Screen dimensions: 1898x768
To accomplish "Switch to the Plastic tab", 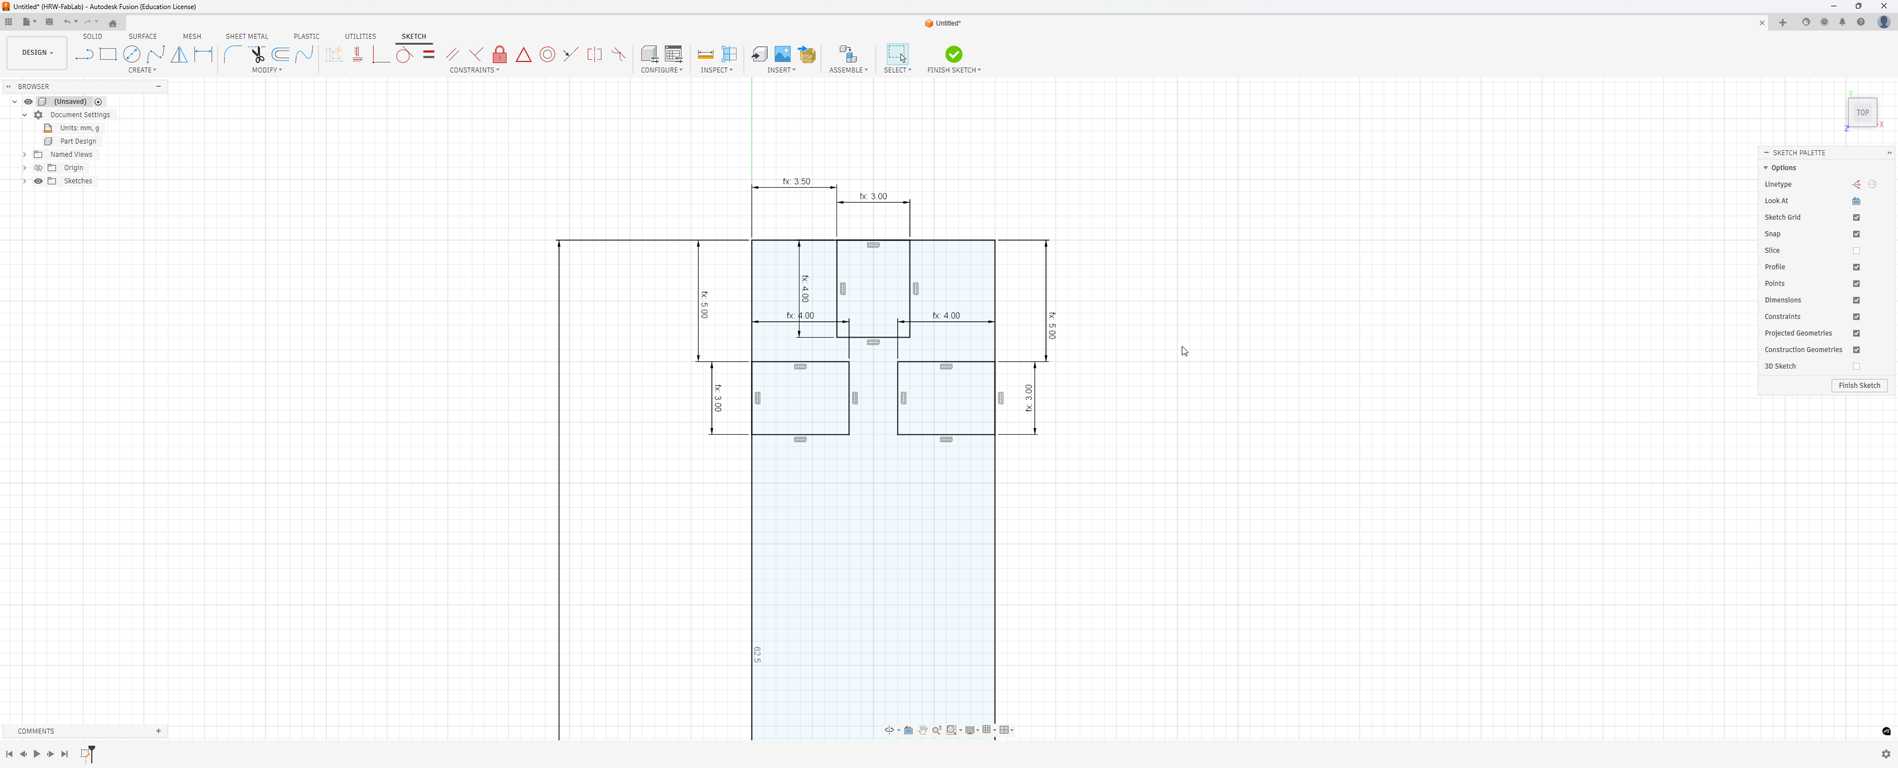I will [x=307, y=36].
